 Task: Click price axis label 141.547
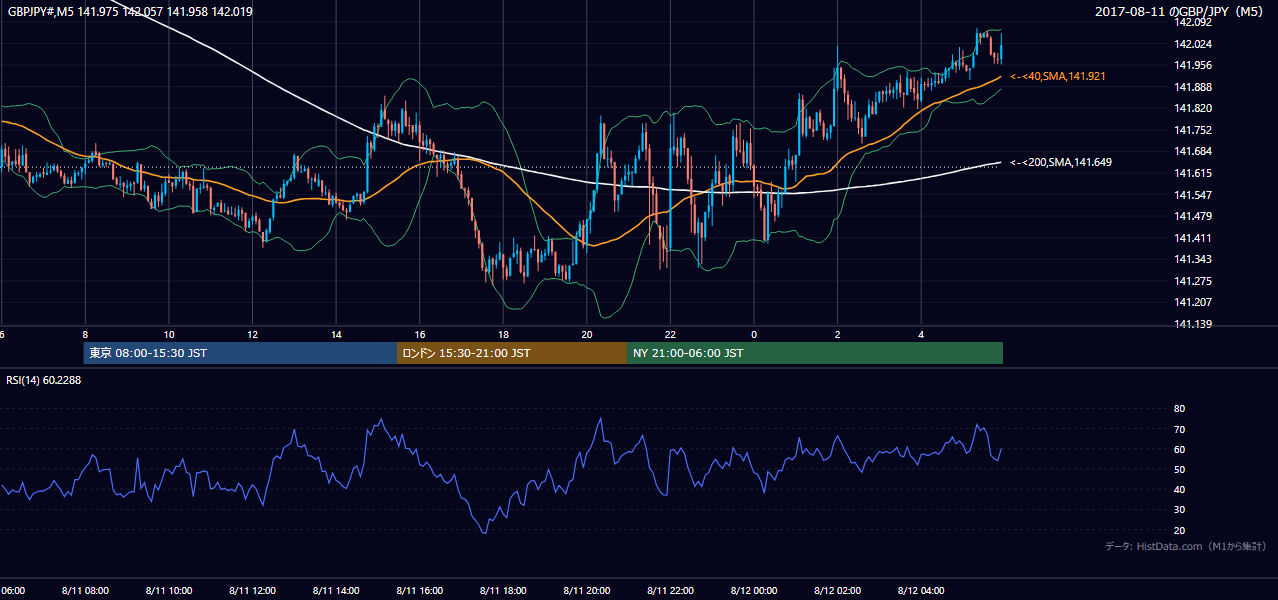pos(1194,195)
